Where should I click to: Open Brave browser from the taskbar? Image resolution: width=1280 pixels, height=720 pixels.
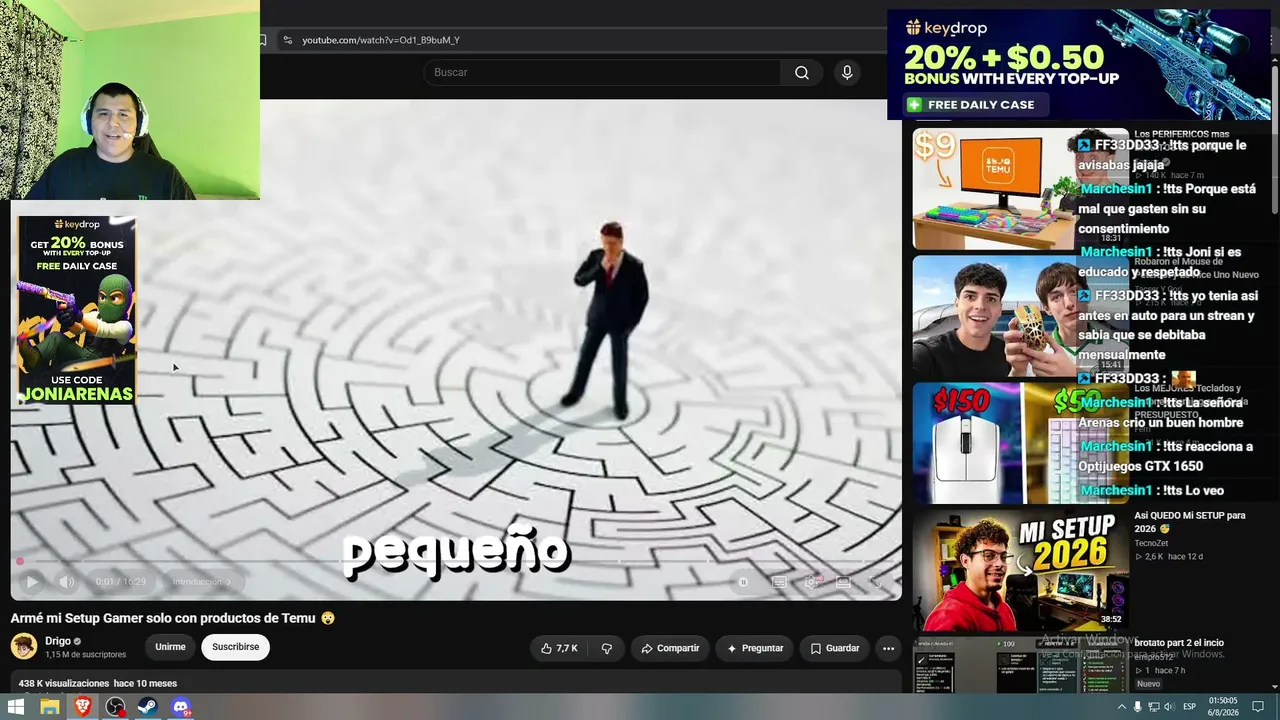[x=82, y=707]
